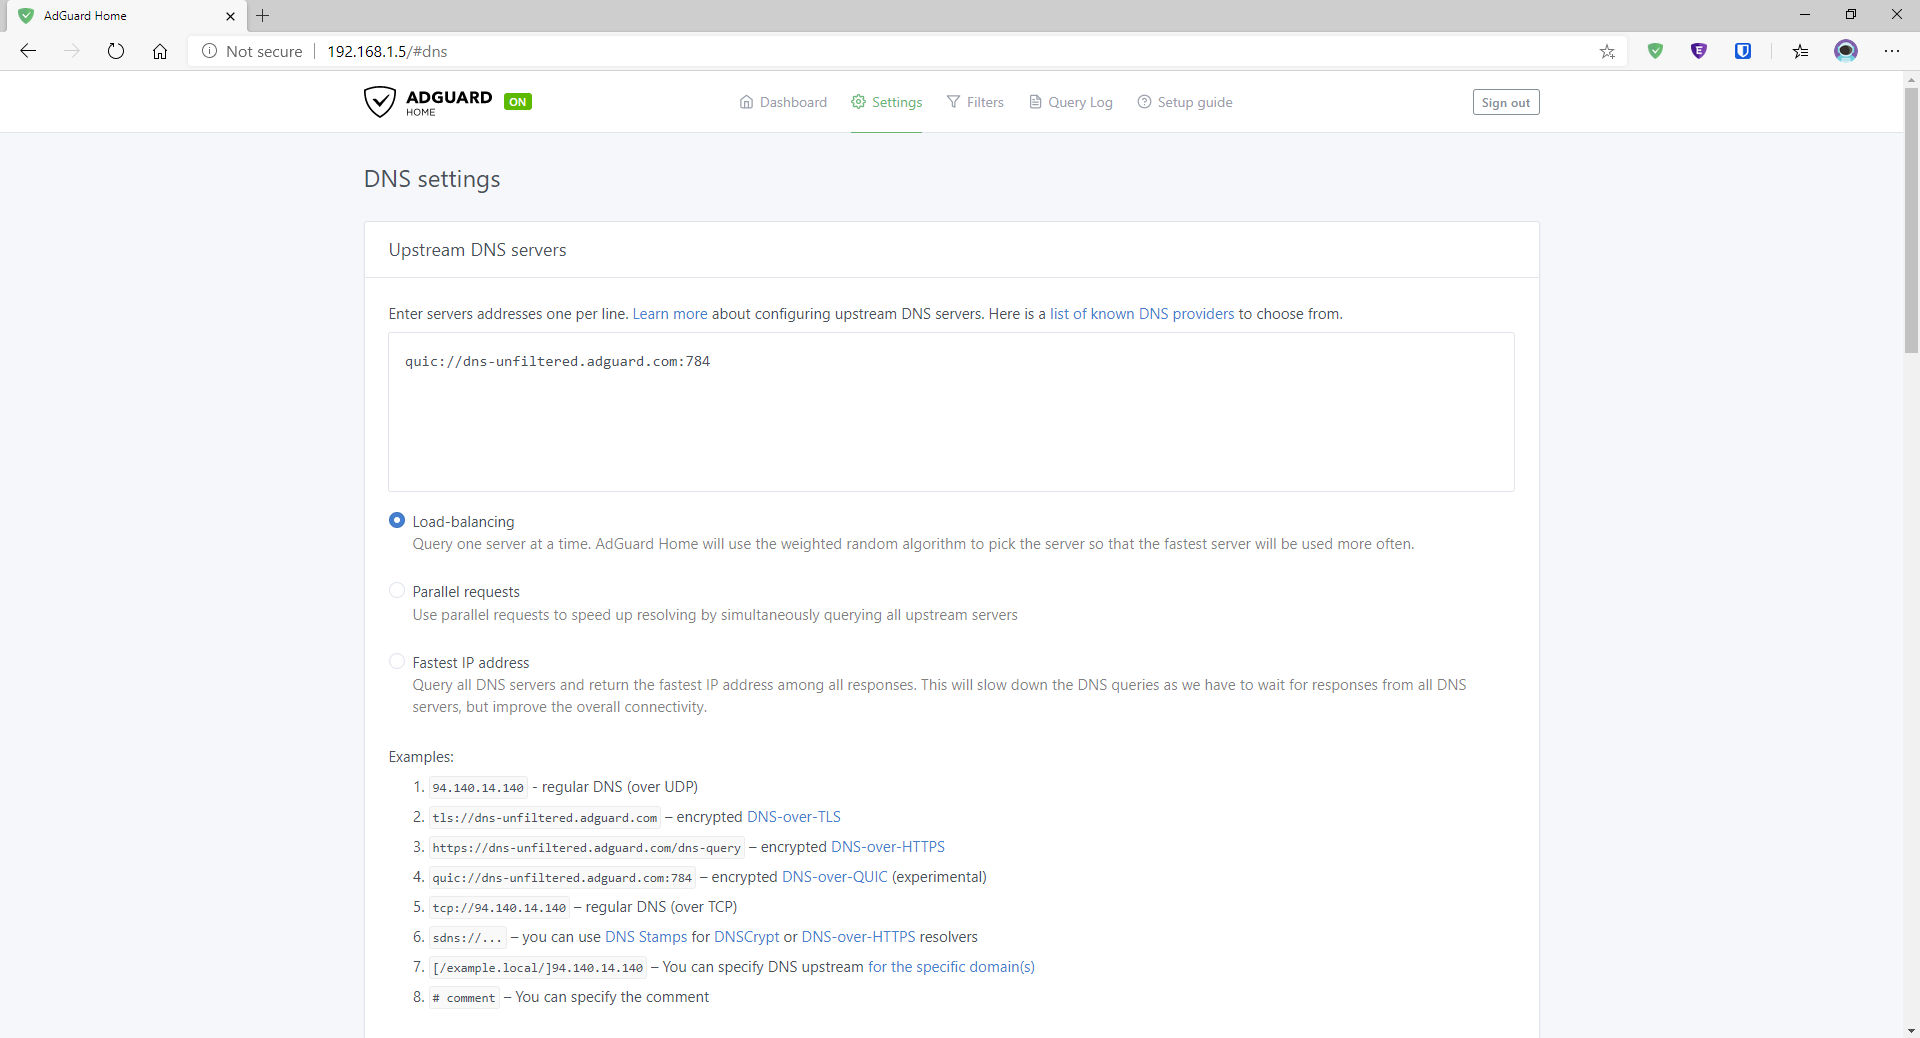Open the Bitwarden extension icon
This screenshot has width=1920, height=1038.
[1743, 51]
